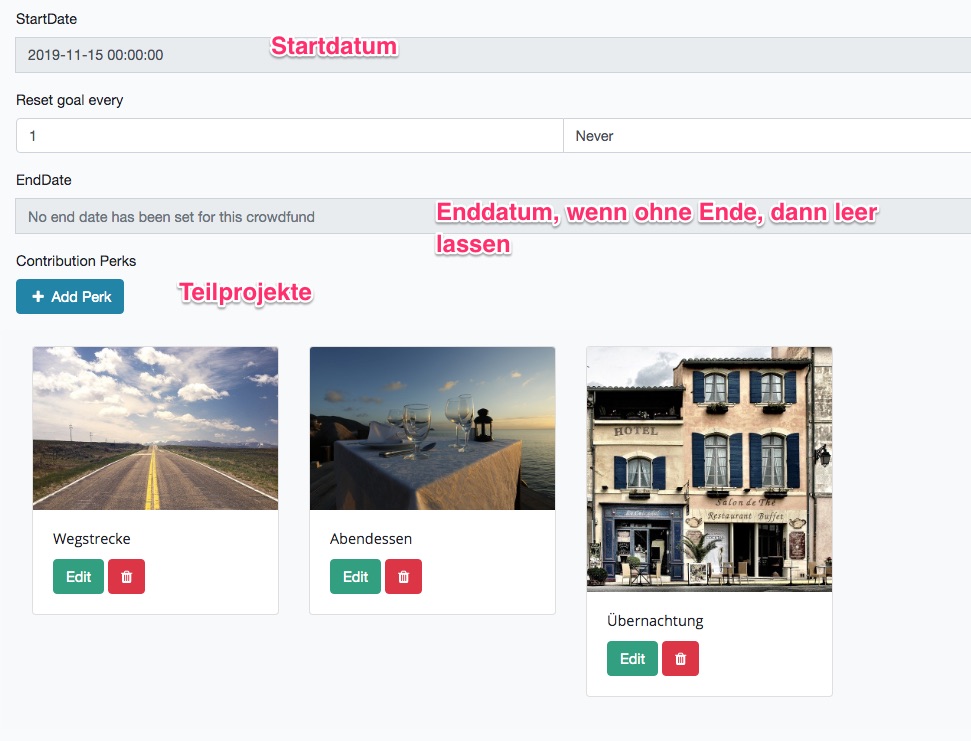Open the dinner table image of Abendessen

click(x=432, y=428)
